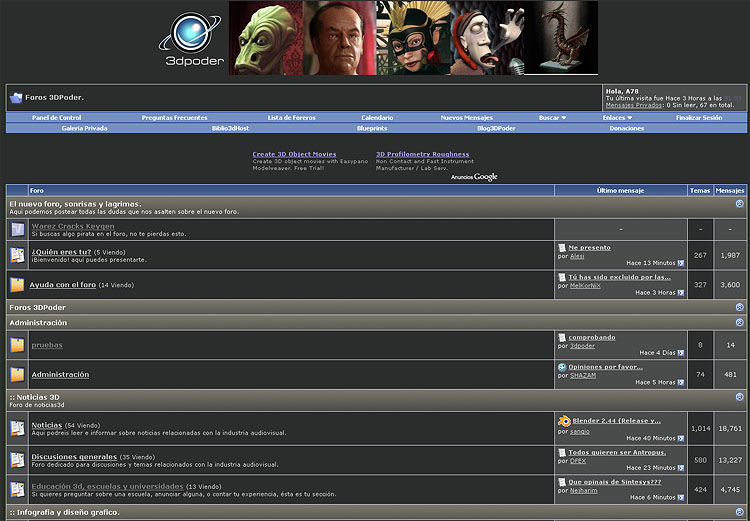This screenshot has height=521, width=750.
Task: Collapse the Administración category section
Action: [x=739, y=322]
